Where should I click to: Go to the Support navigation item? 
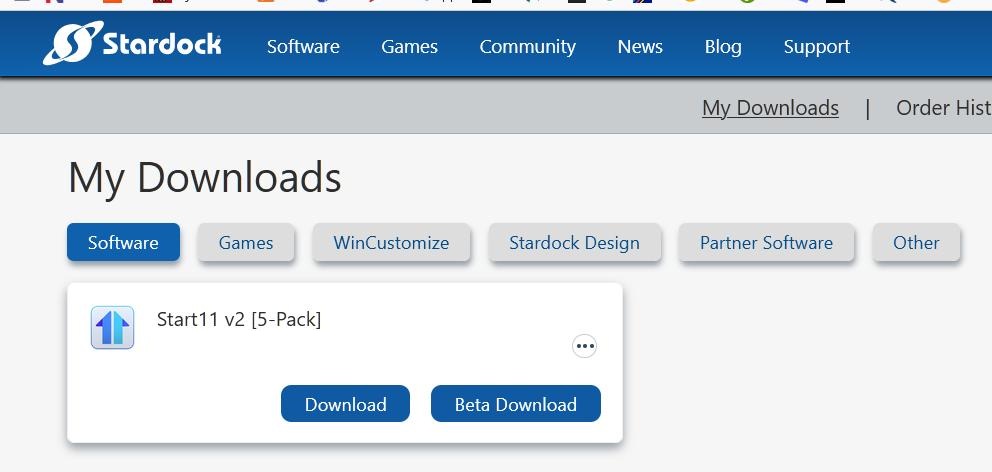point(816,47)
